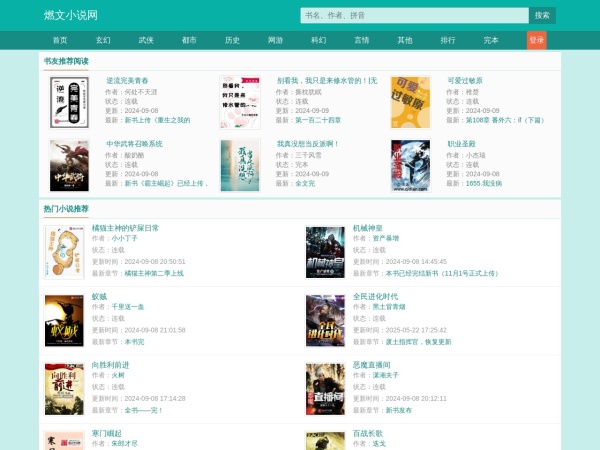Viewport: 600px width, 450px height.
Task: Open the 机械神皇 cover image
Action: [325, 252]
